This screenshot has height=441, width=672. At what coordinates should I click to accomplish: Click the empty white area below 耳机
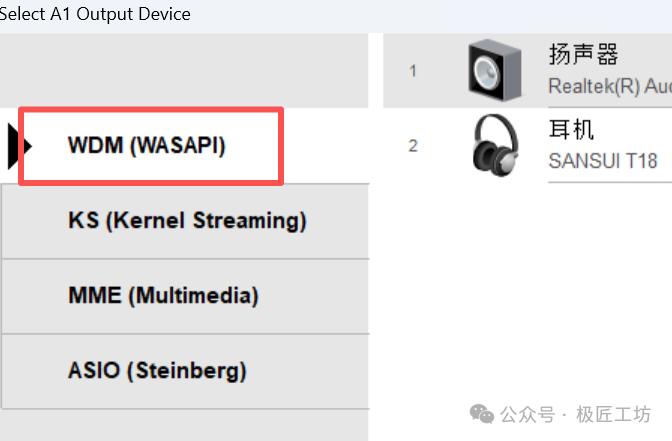tap(527, 290)
